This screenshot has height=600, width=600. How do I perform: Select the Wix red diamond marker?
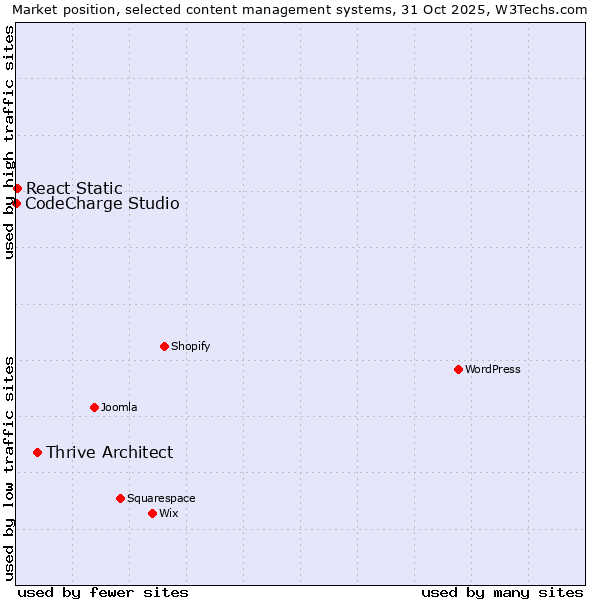pos(152,513)
